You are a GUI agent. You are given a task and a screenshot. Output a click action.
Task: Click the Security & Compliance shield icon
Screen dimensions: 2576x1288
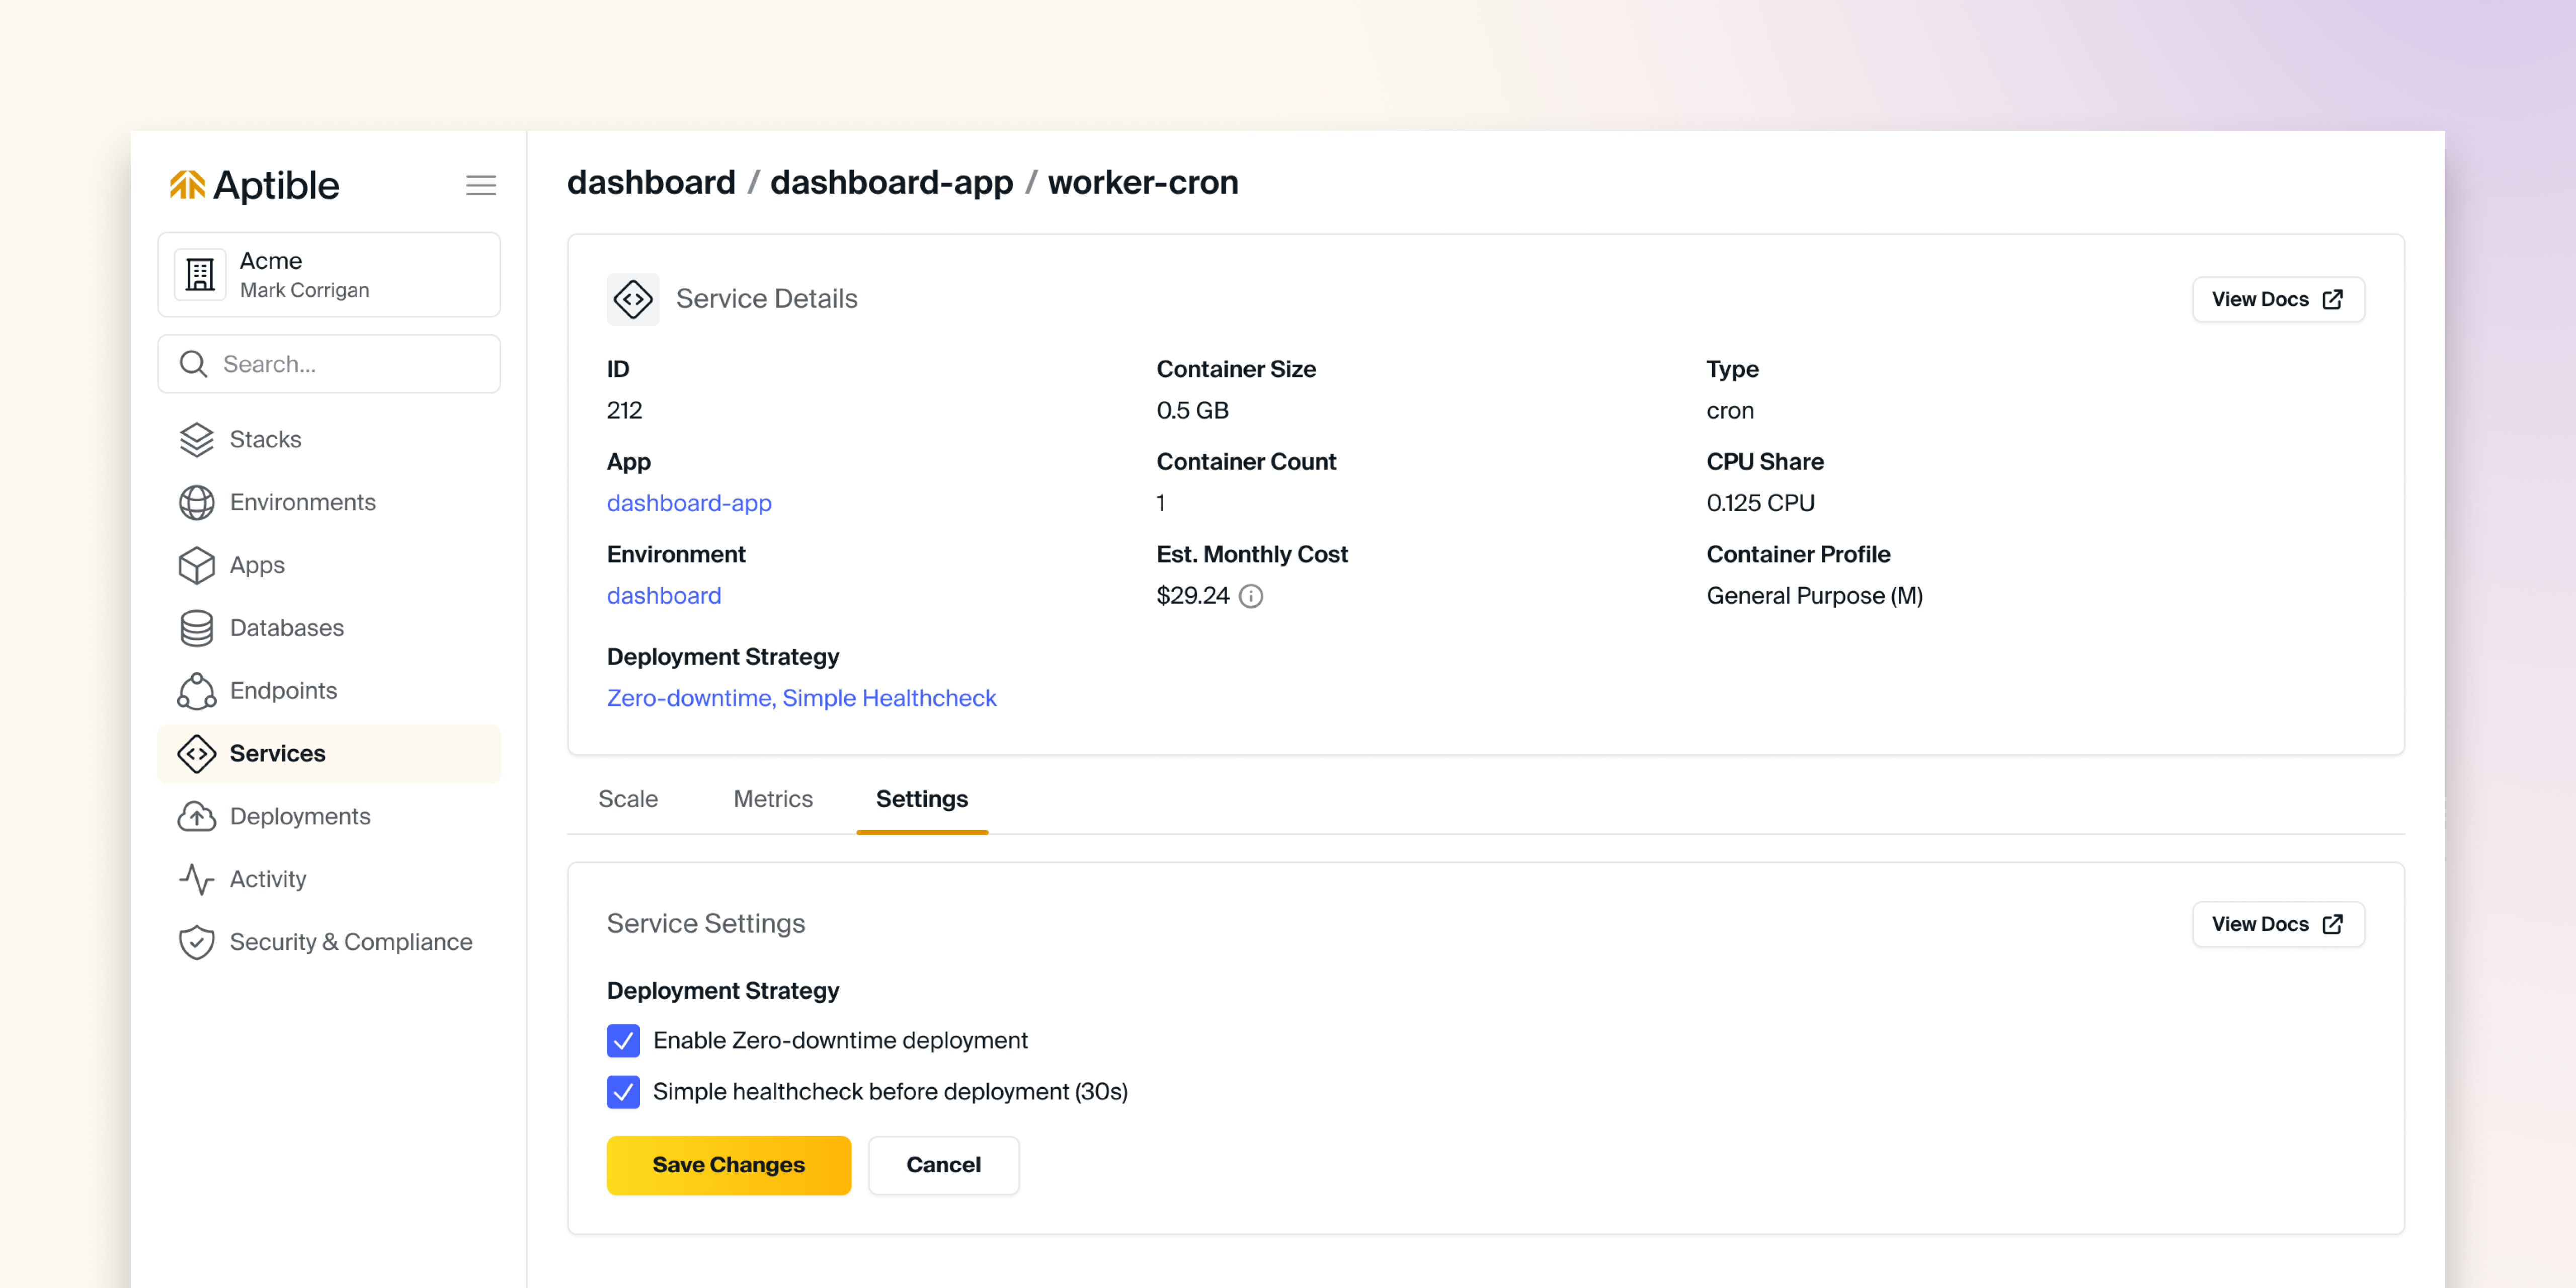point(196,942)
